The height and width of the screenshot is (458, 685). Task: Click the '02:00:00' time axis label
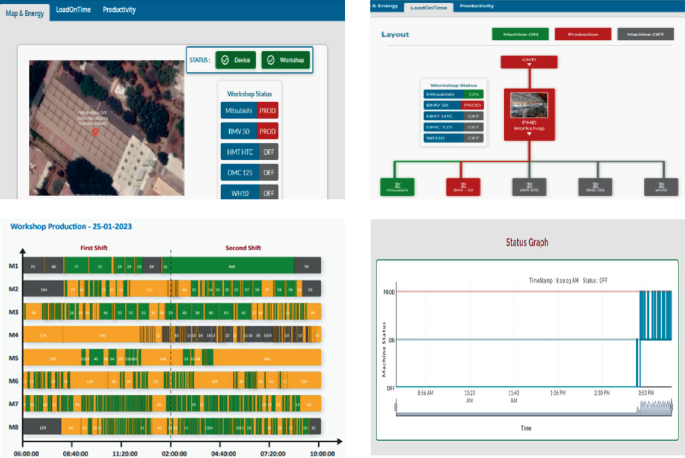[x=174, y=454]
